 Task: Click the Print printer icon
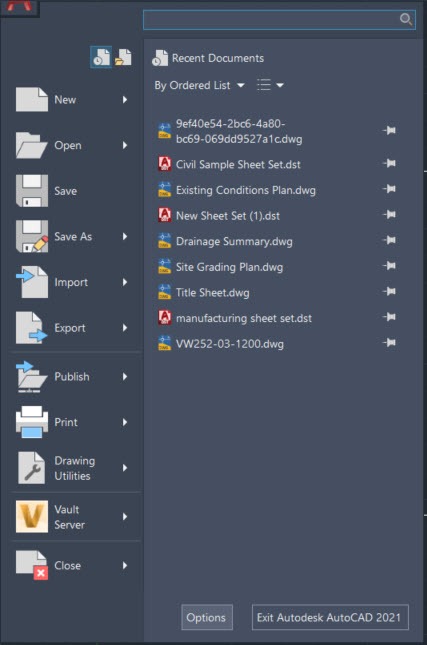[32, 422]
